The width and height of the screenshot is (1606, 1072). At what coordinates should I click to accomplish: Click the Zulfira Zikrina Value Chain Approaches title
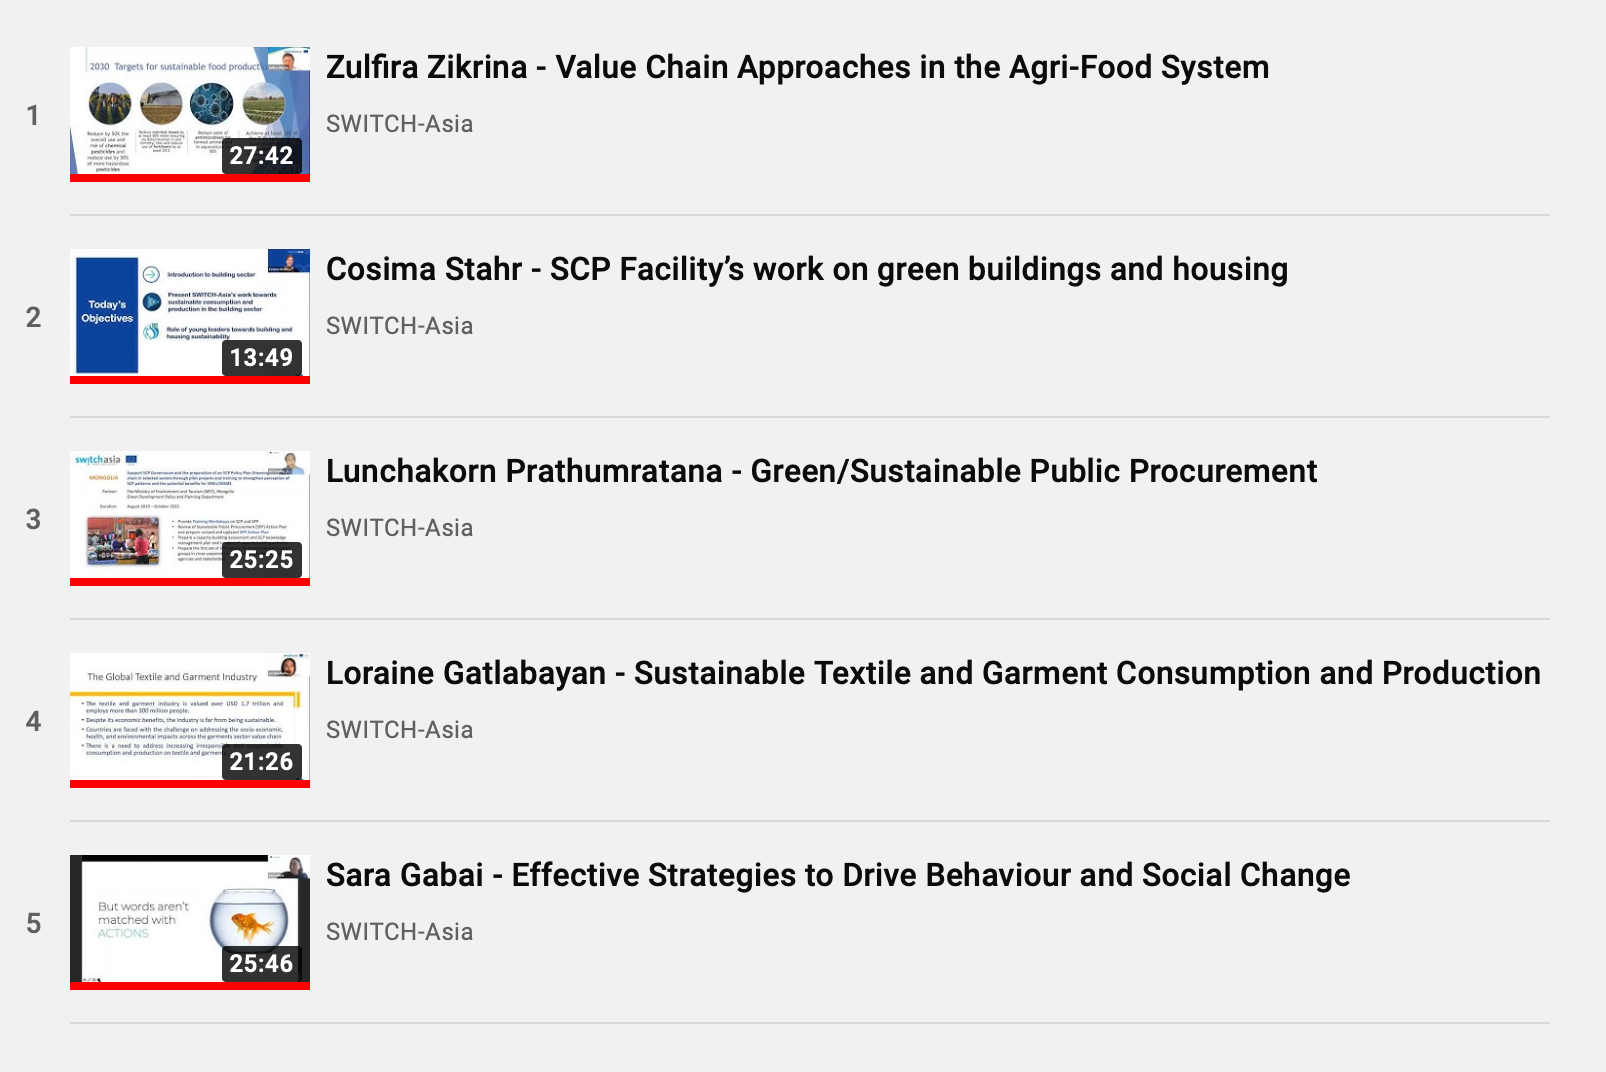point(797,67)
